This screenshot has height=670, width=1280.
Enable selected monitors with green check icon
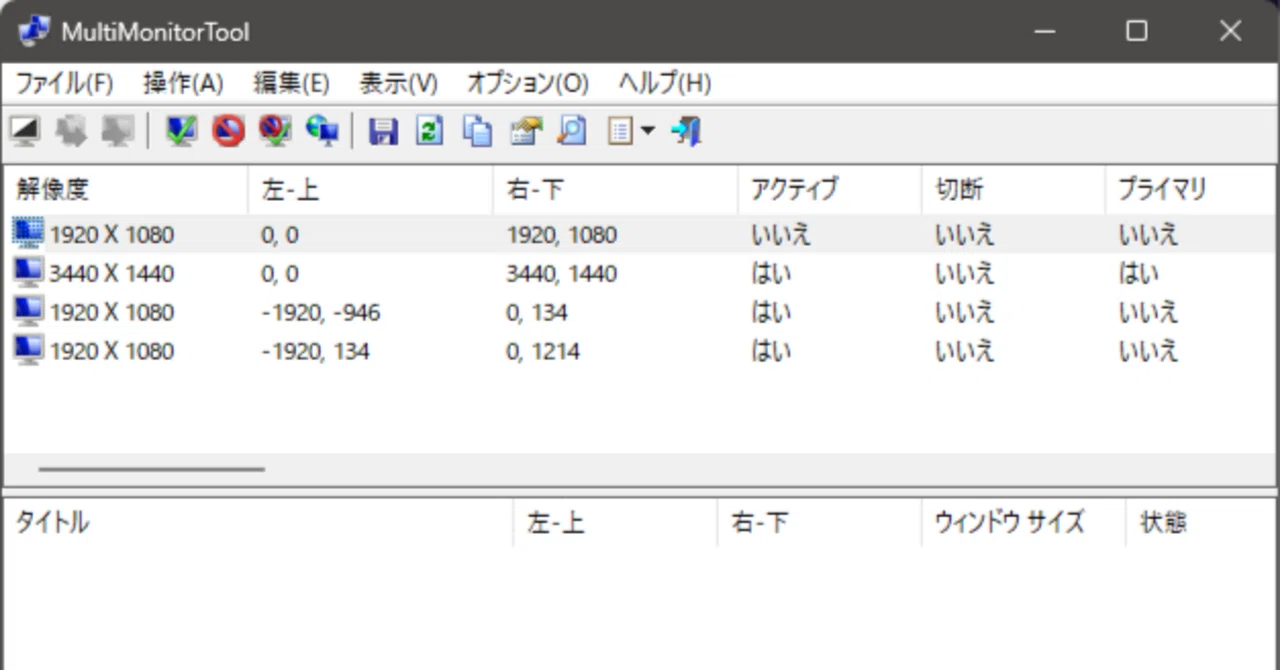(181, 131)
